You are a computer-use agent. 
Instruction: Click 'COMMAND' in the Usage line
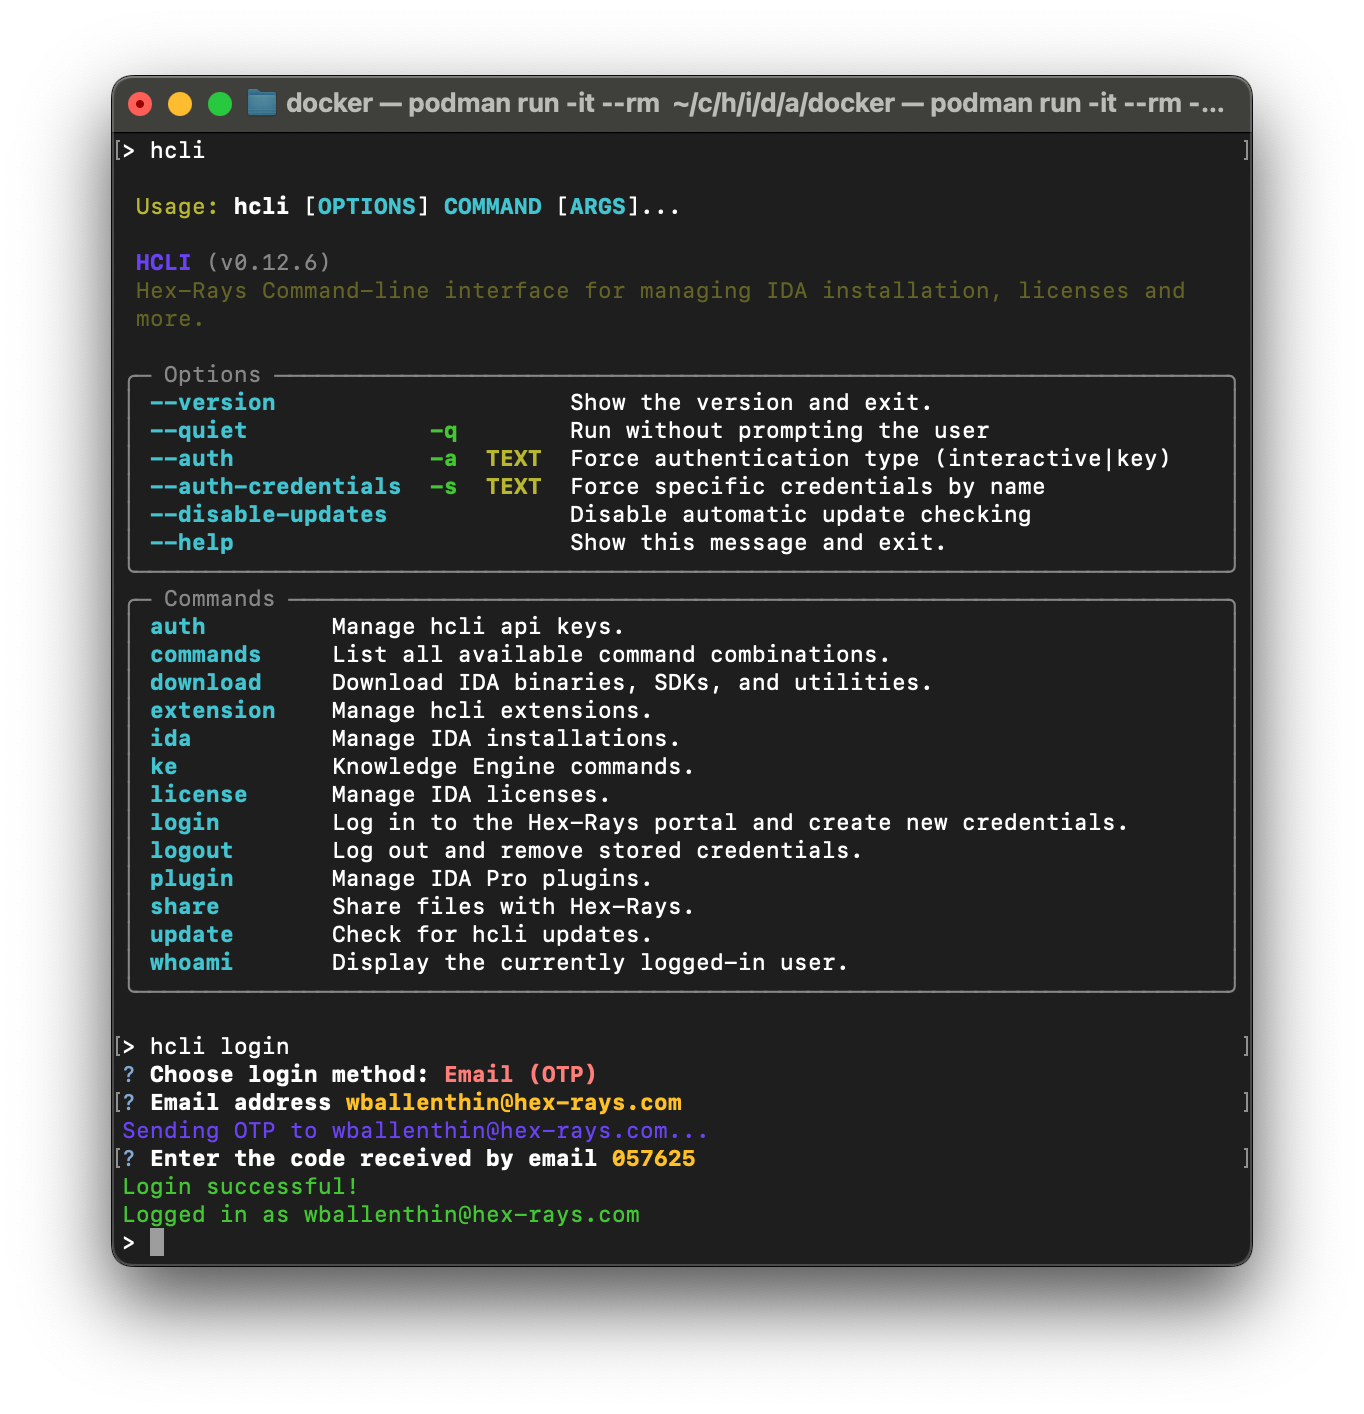(492, 206)
